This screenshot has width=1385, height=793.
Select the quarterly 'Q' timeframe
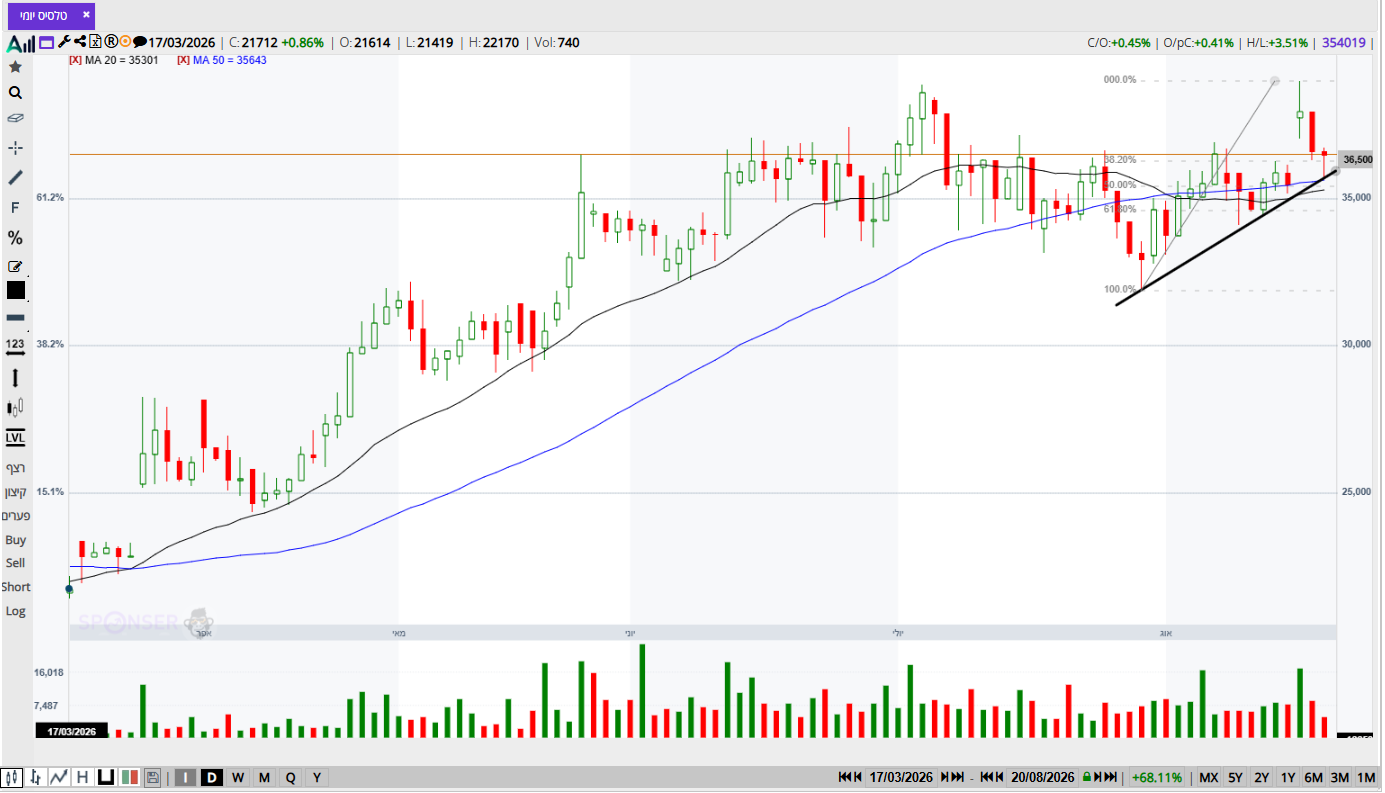point(290,777)
